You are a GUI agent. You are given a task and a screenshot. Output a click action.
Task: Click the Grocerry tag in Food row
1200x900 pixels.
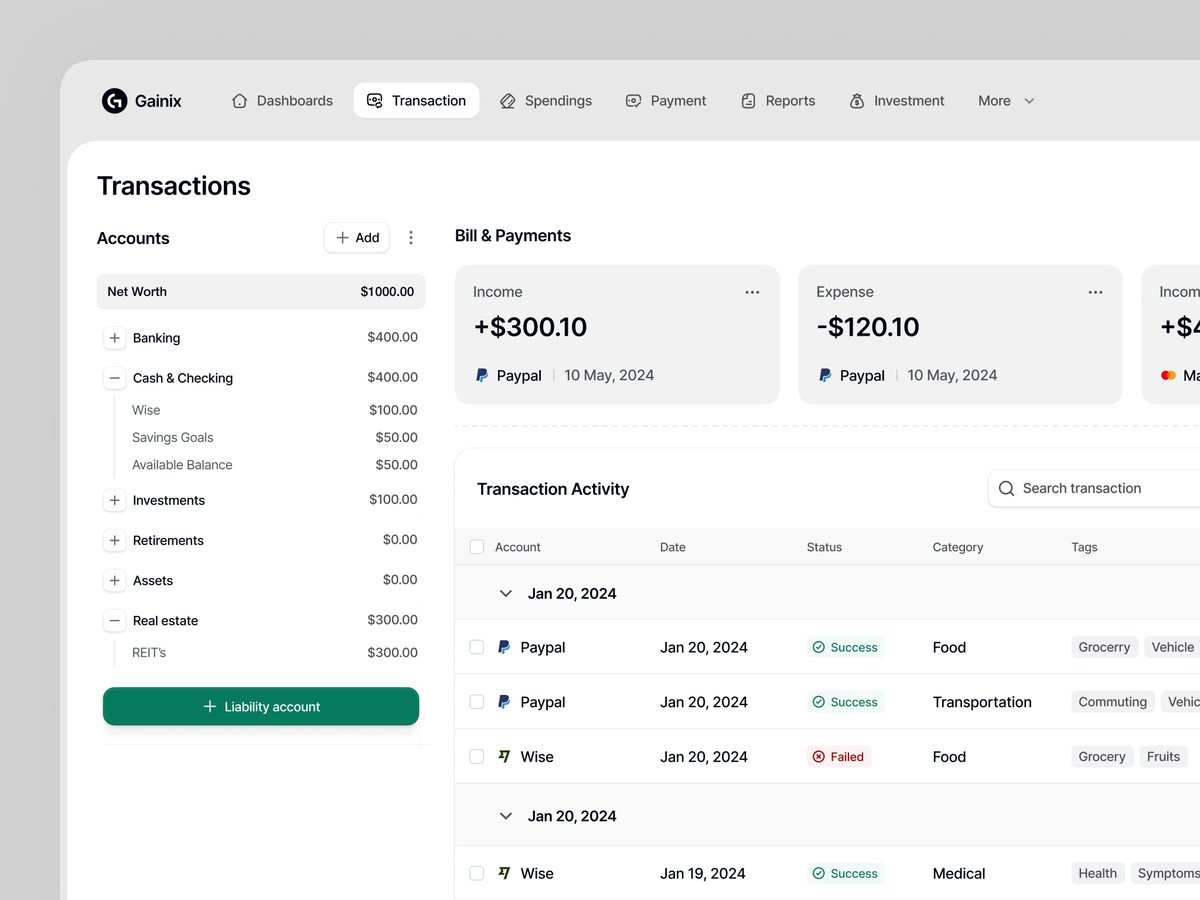(x=1104, y=647)
